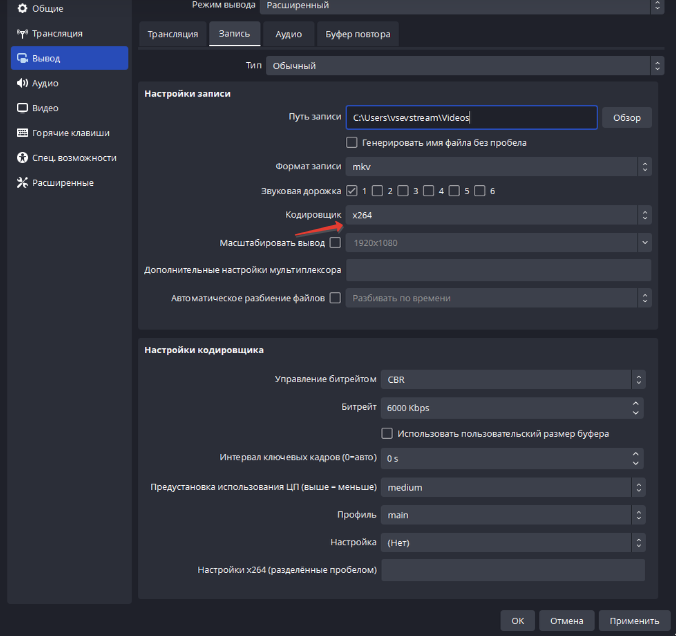Open Accessibility settings icon
Viewport: 676px width, 636px height.
[22, 157]
